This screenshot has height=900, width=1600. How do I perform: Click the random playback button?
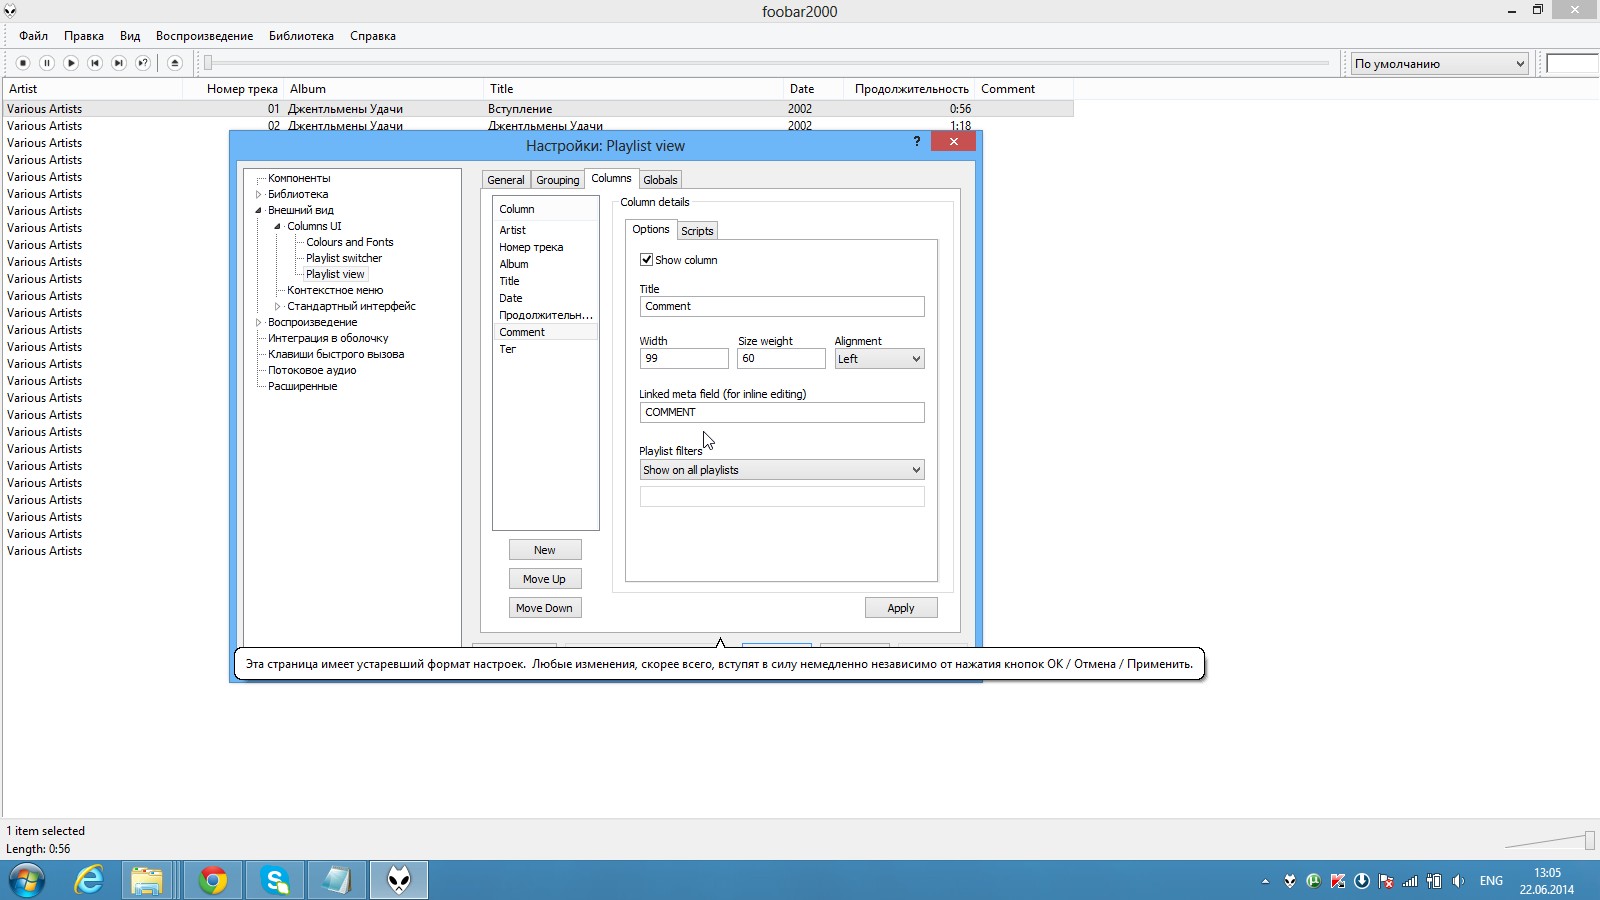click(143, 63)
